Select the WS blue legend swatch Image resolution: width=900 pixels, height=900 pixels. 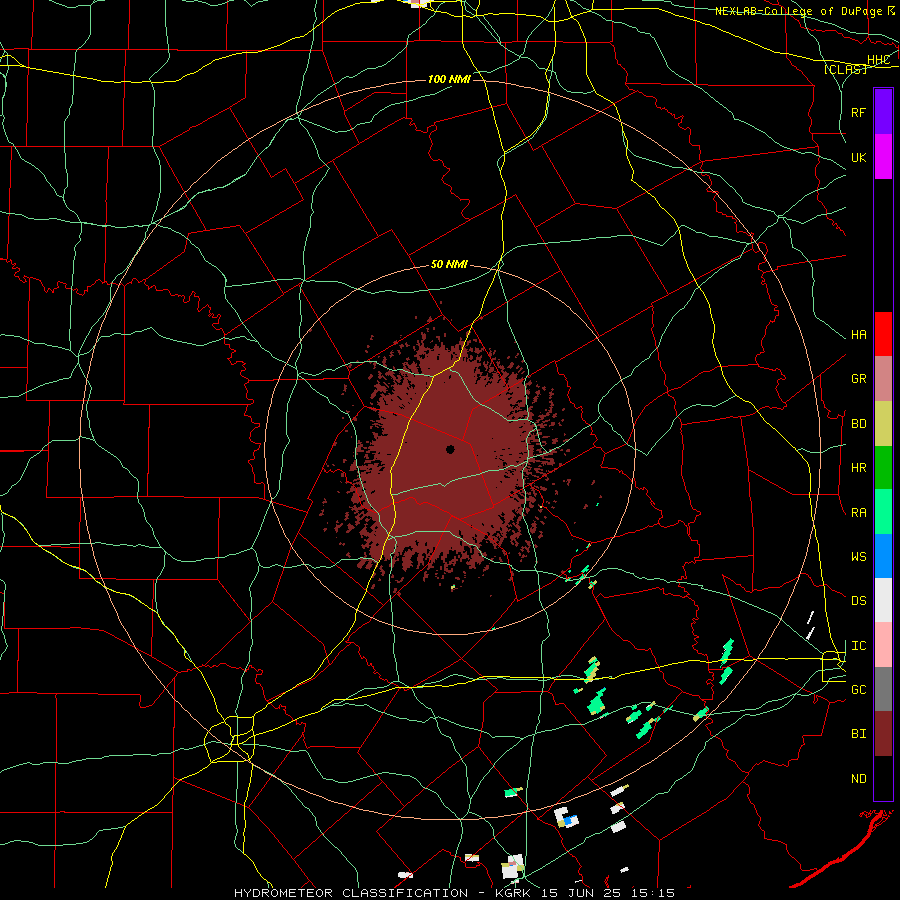pyautogui.click(x=883, y=556)
